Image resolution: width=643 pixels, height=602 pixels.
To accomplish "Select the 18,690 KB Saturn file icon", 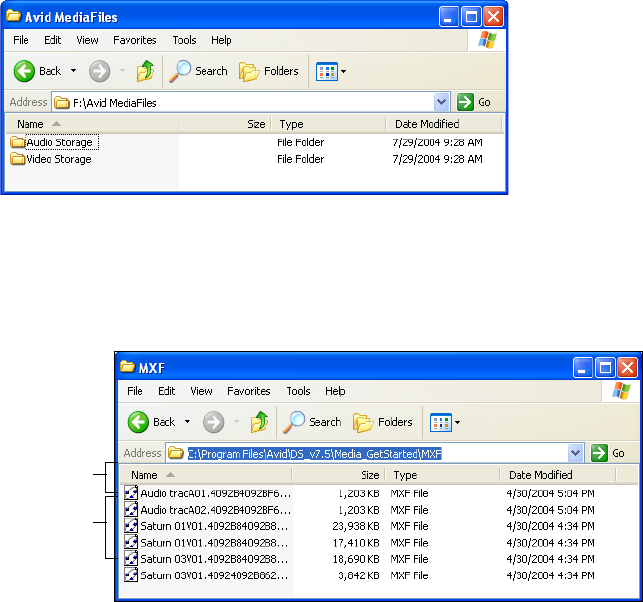I will pyautogui.click(x=131, y=559).
